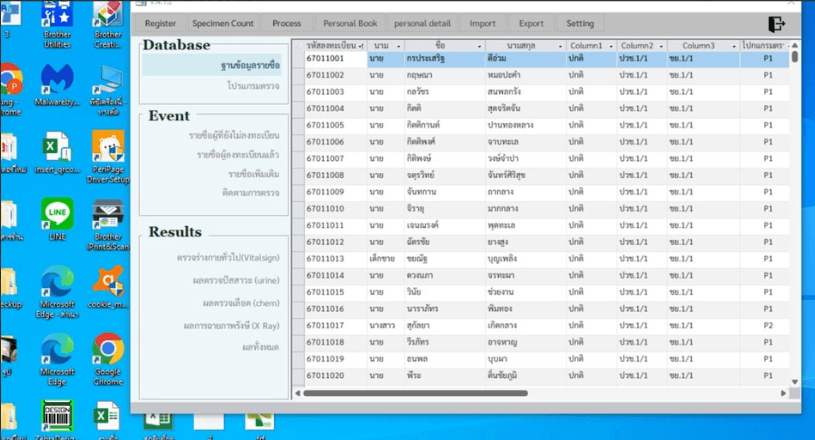Open the computer monitor shortcut under Brother Creative
Viewport: 815px width, 440px height.
(108, 90)
